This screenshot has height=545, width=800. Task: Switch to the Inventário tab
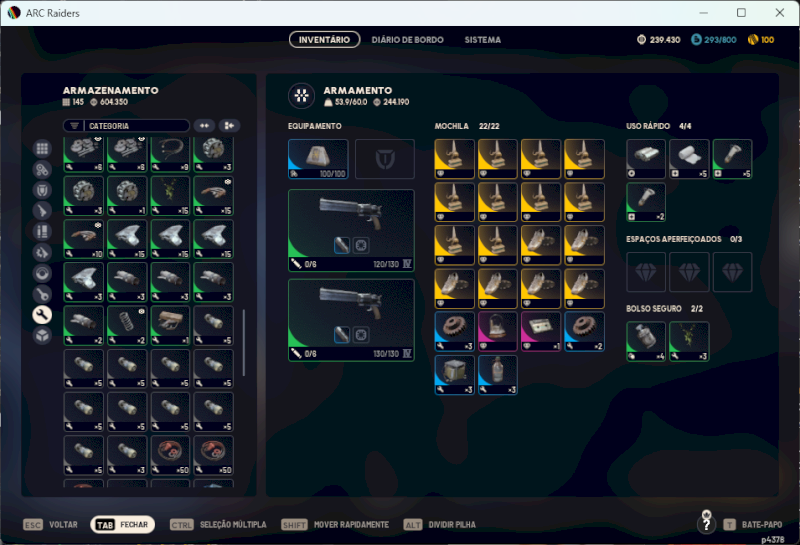point(324,39)
